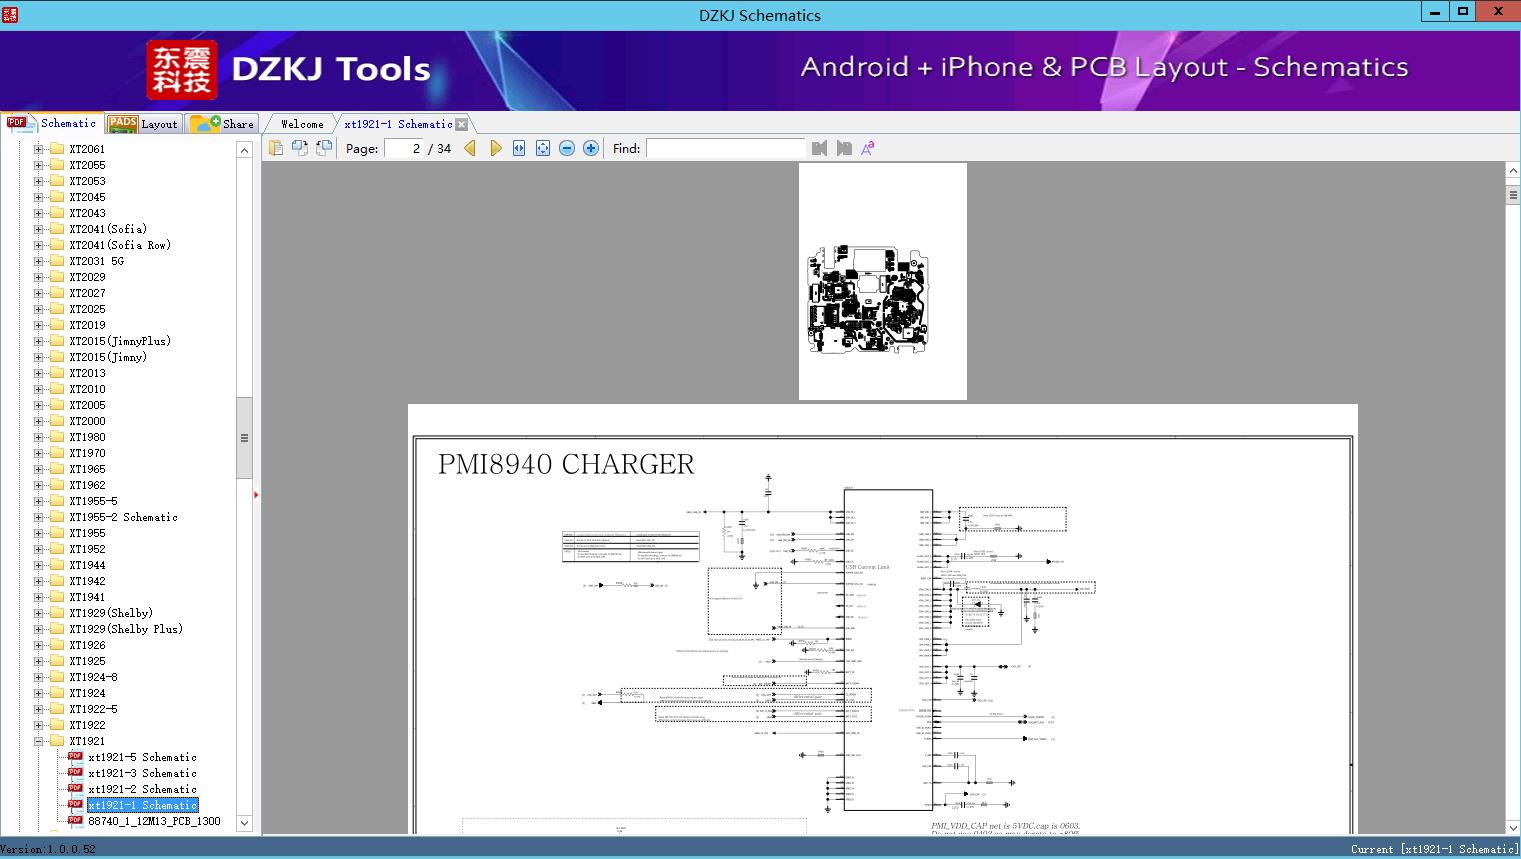Go to the next page
The width and height of the screenshot is (1521, 859).
pos(495,148)
